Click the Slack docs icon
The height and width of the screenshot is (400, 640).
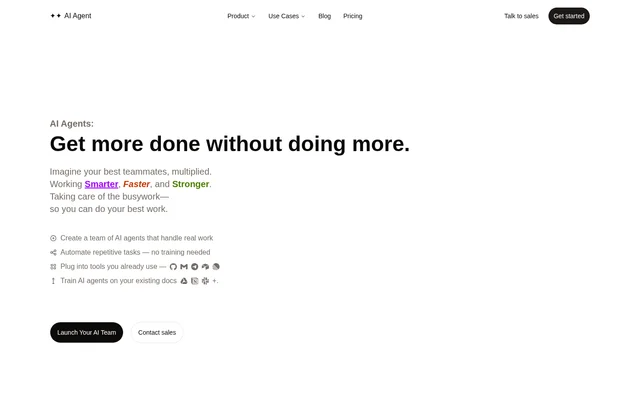pos(205,281)
